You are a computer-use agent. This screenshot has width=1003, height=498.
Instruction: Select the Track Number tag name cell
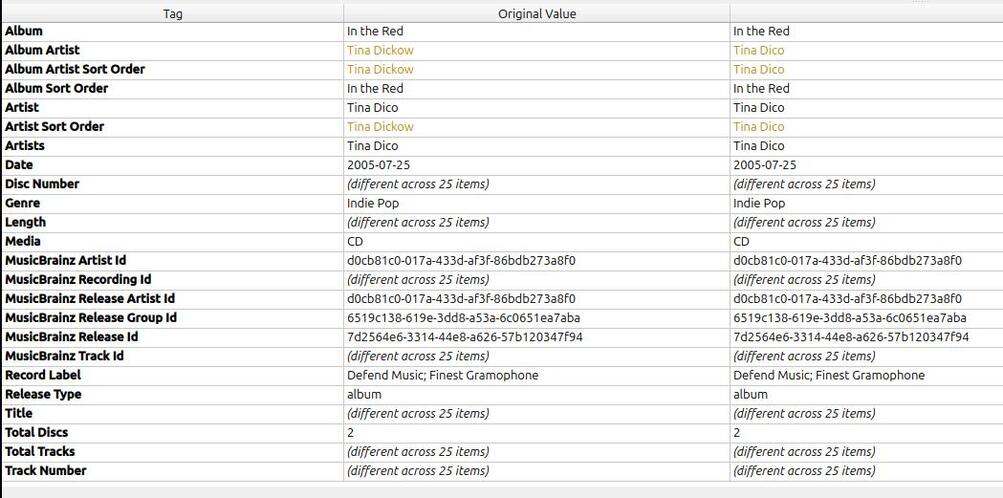coord(46,470)
